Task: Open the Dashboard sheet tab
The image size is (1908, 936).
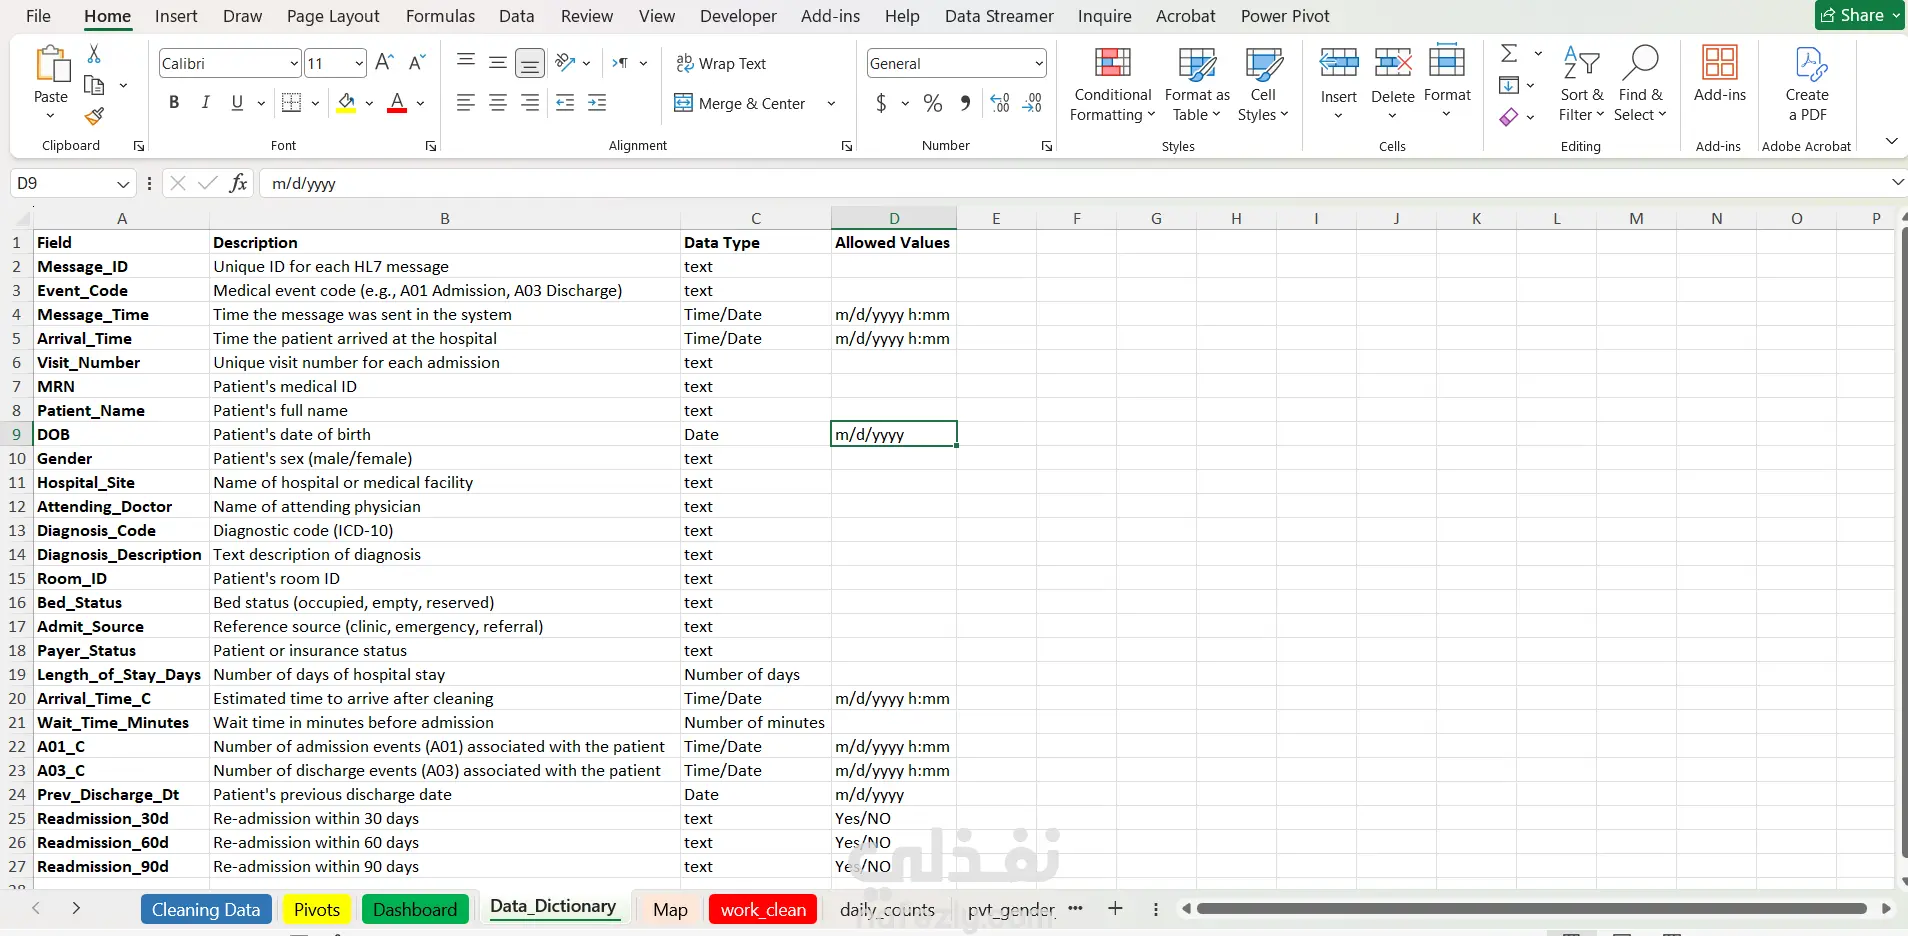Action: click(x=415, y=909)
